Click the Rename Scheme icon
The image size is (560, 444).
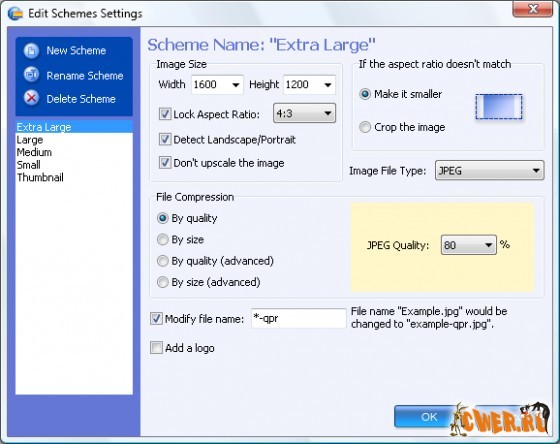(31, 75)
